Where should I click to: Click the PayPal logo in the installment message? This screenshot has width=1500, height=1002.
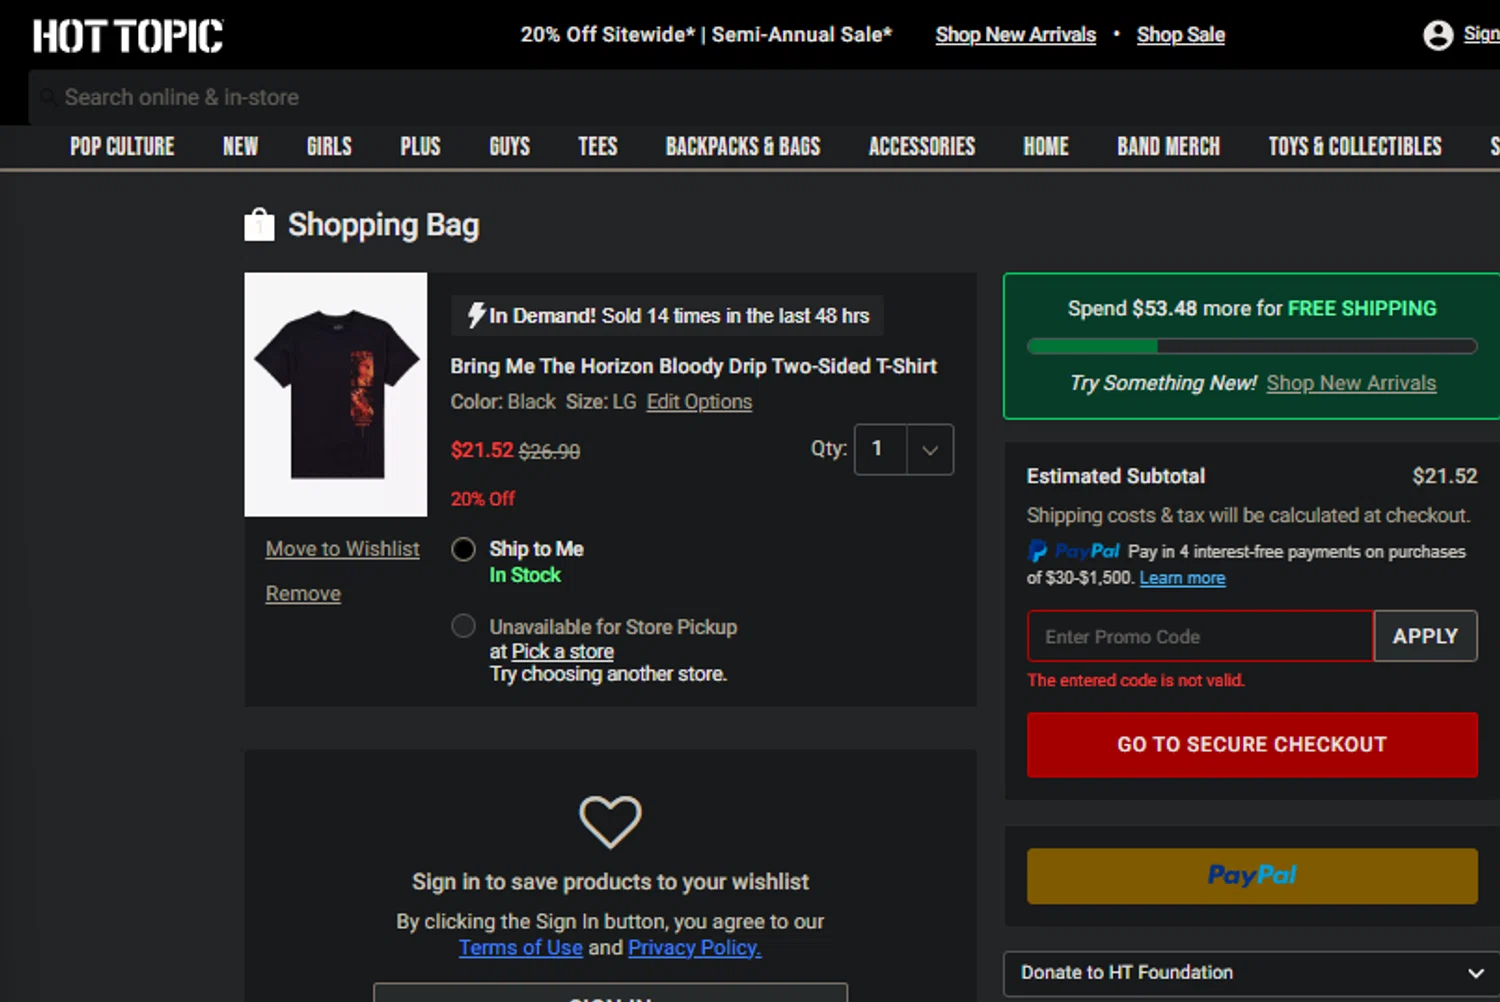[x=1073, y=551]
